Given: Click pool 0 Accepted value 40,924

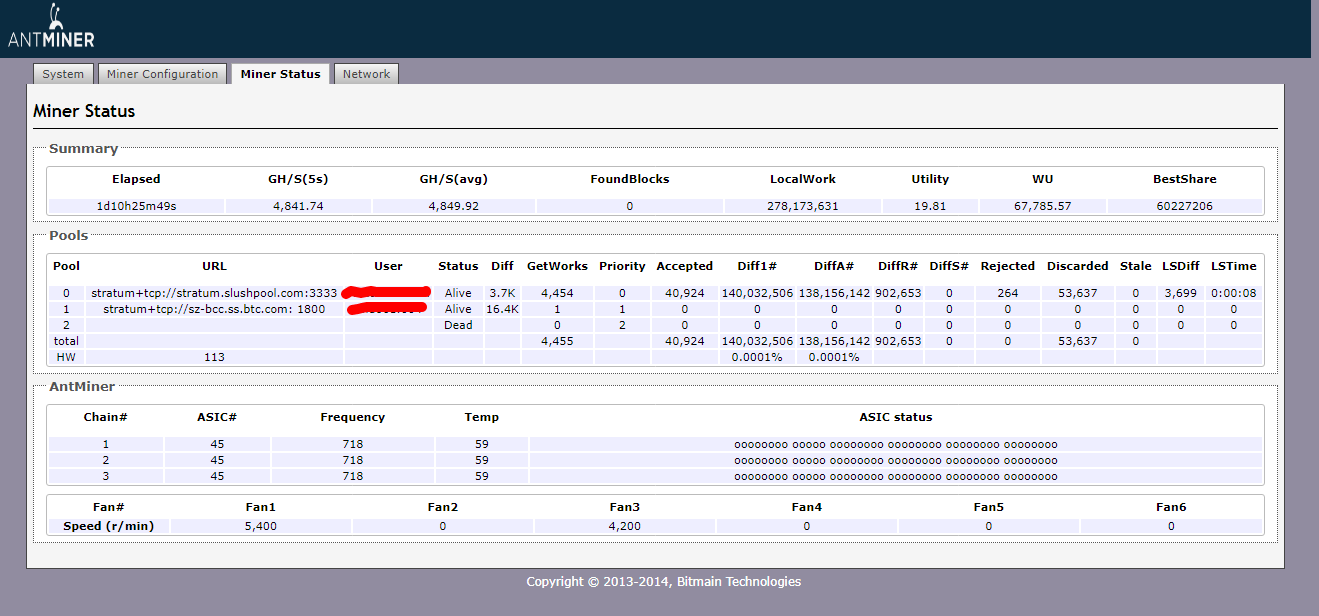Looking at the screenshot, I should coord(684,293).
